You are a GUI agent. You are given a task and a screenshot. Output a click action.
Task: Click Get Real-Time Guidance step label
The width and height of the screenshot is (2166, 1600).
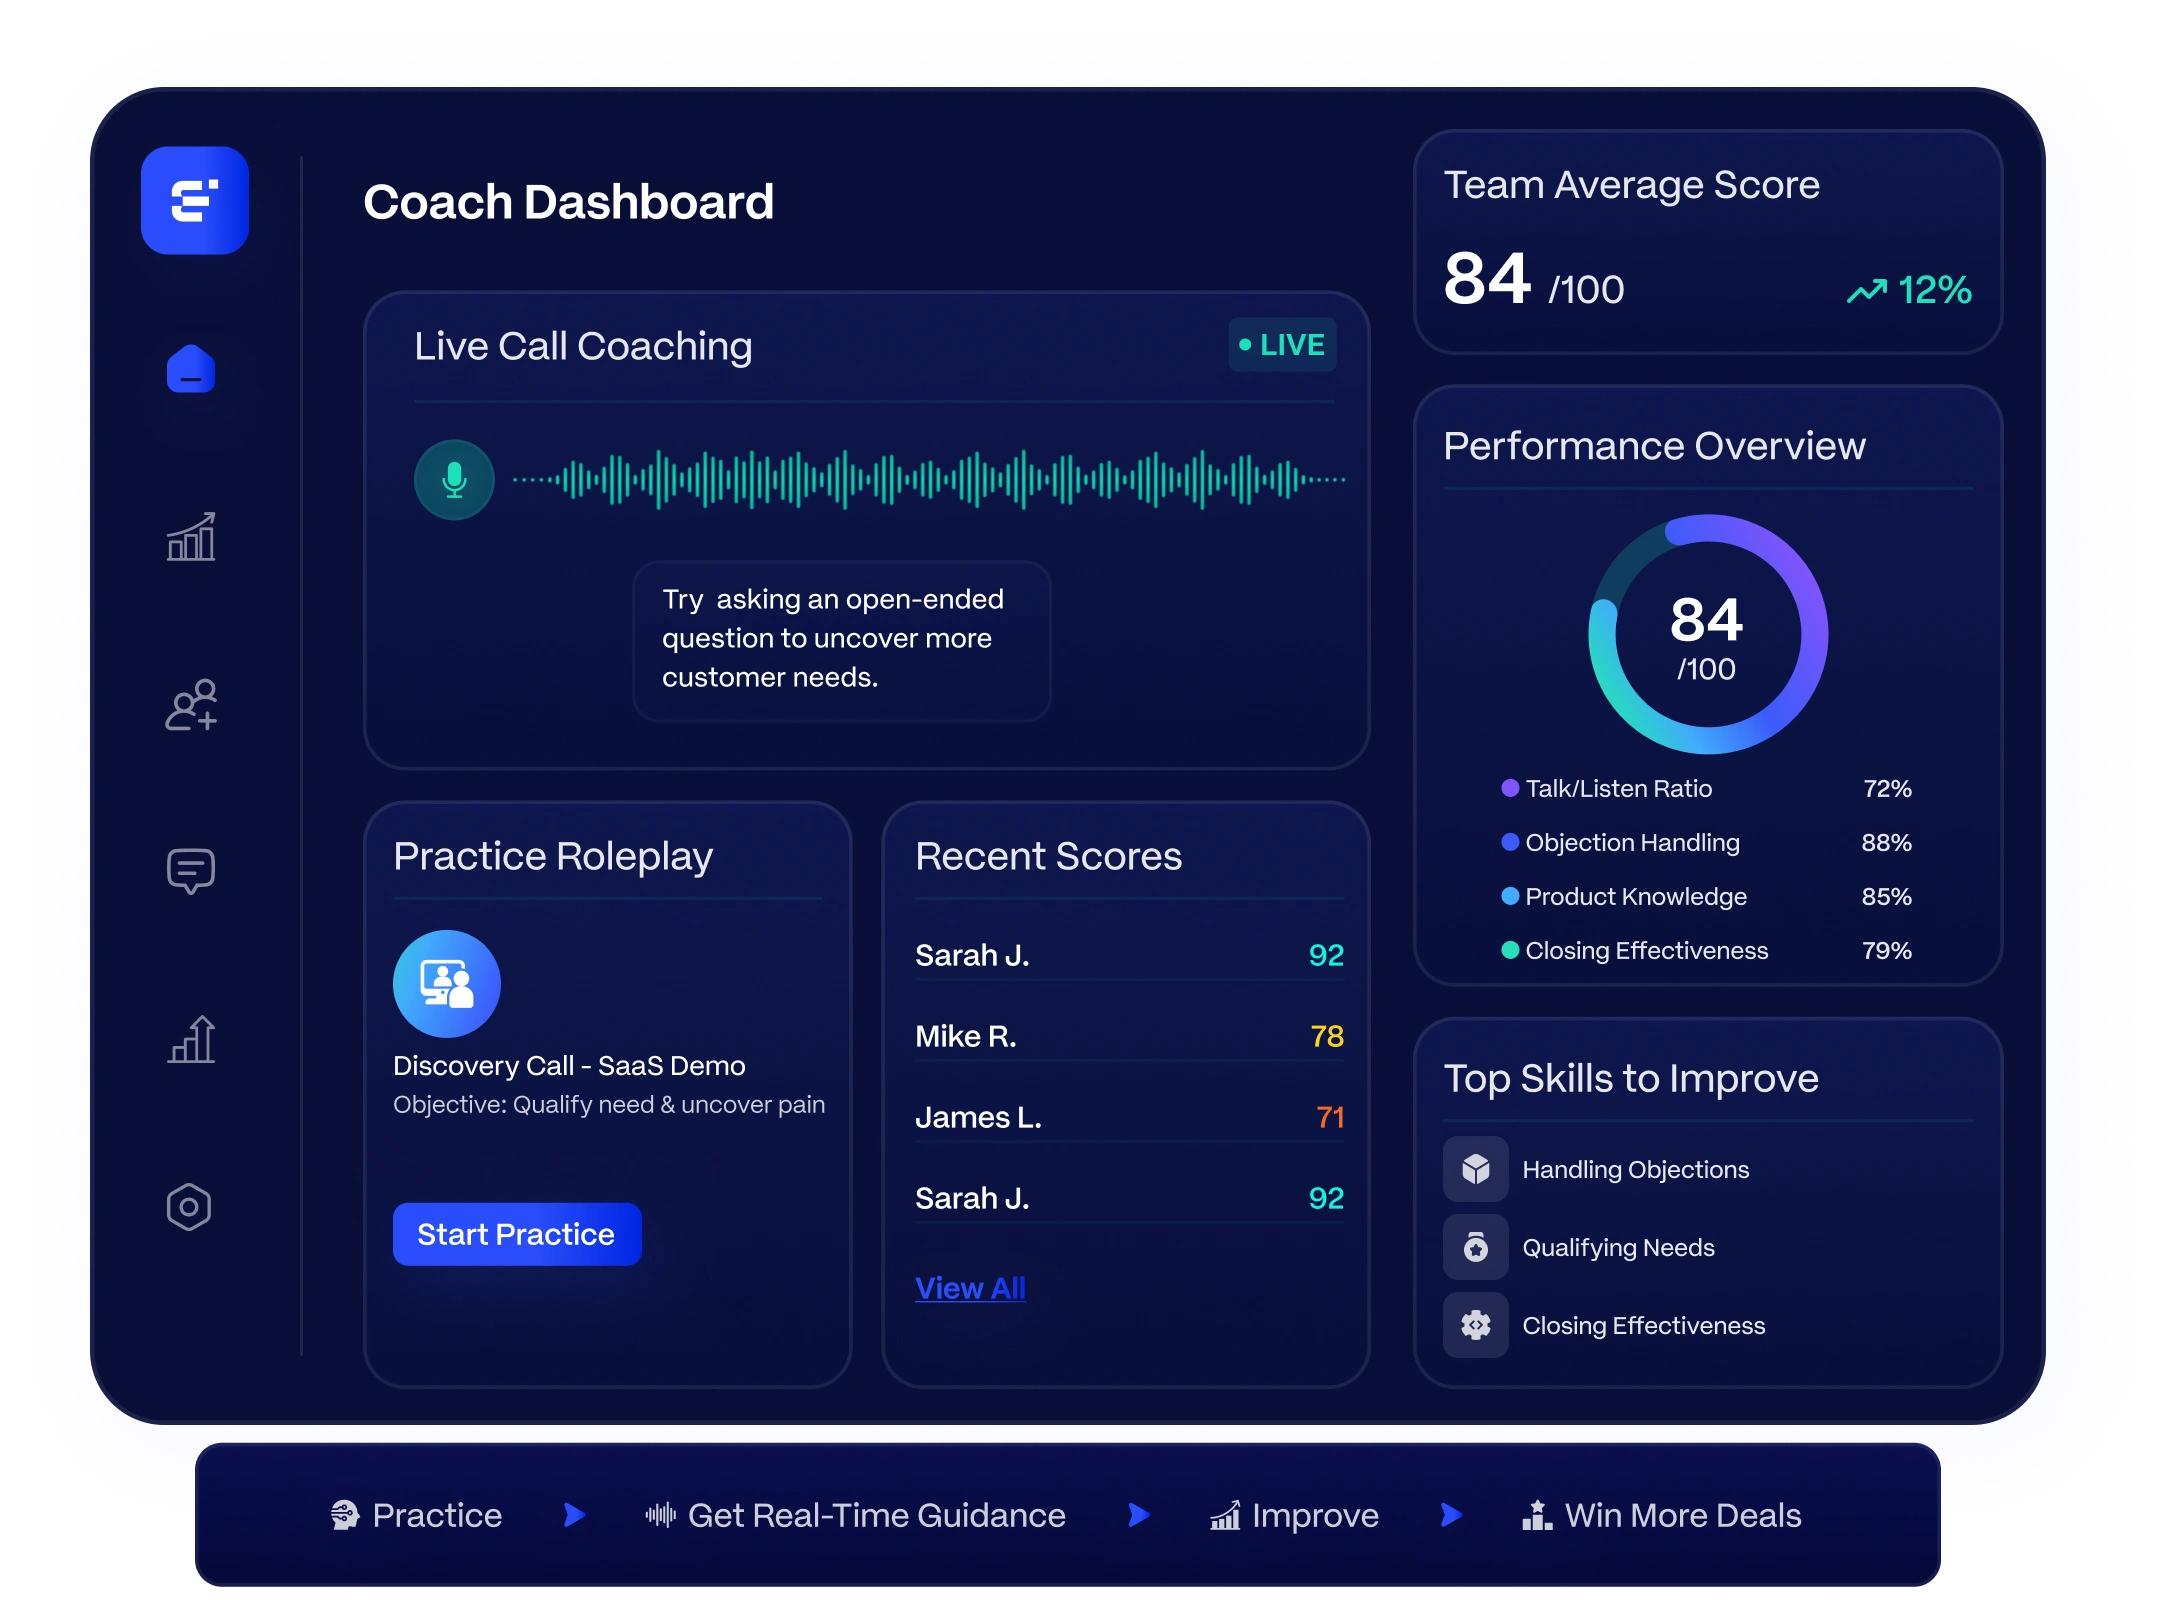tap(877, 1515)
